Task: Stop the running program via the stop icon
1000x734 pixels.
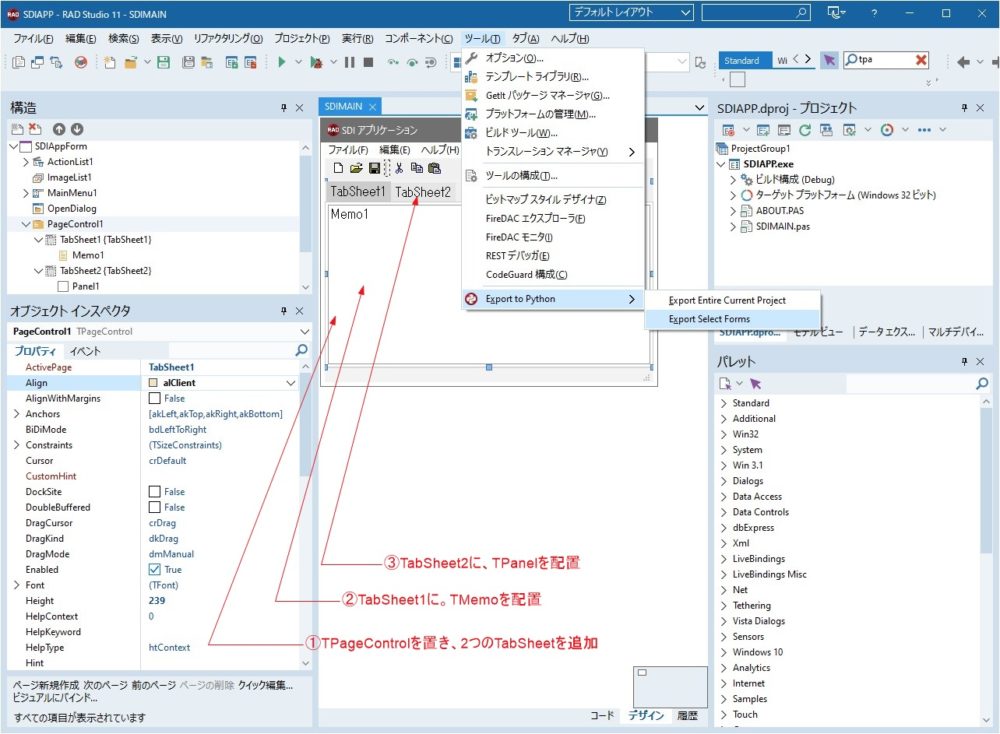Action: [x=367, y=62]
